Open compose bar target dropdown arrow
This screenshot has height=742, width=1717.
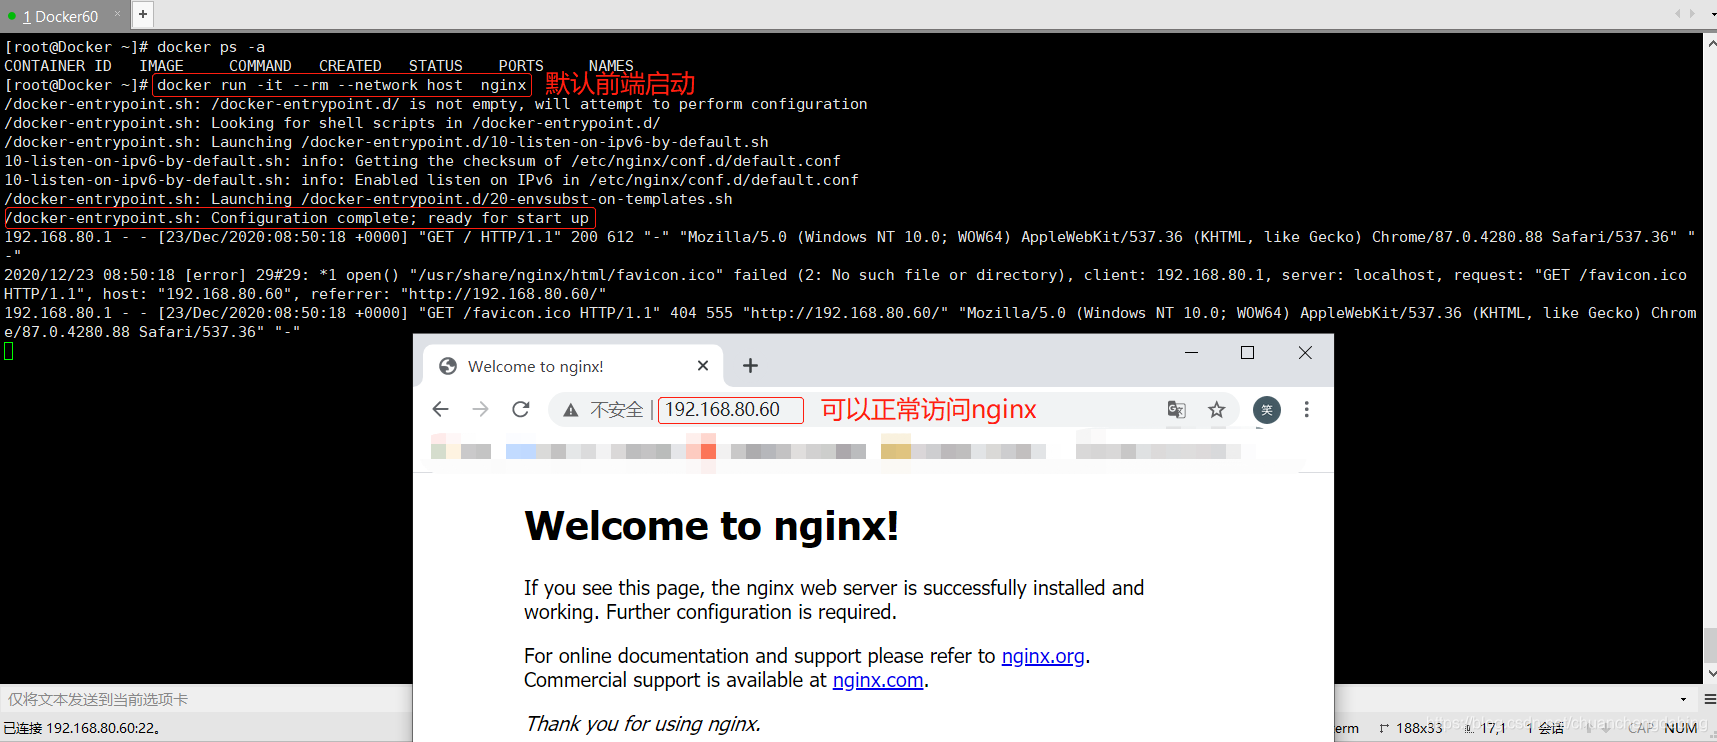point(1683,699)
